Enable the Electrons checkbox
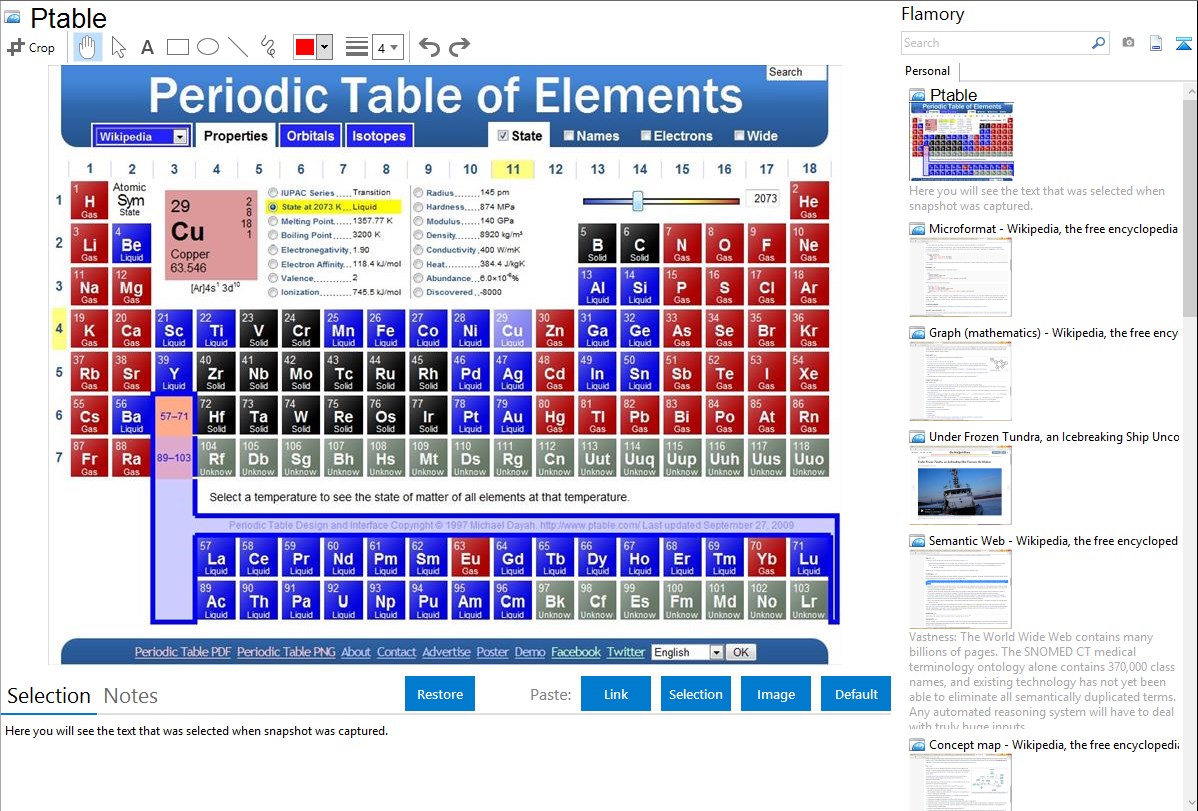 (x=646, y=135)
